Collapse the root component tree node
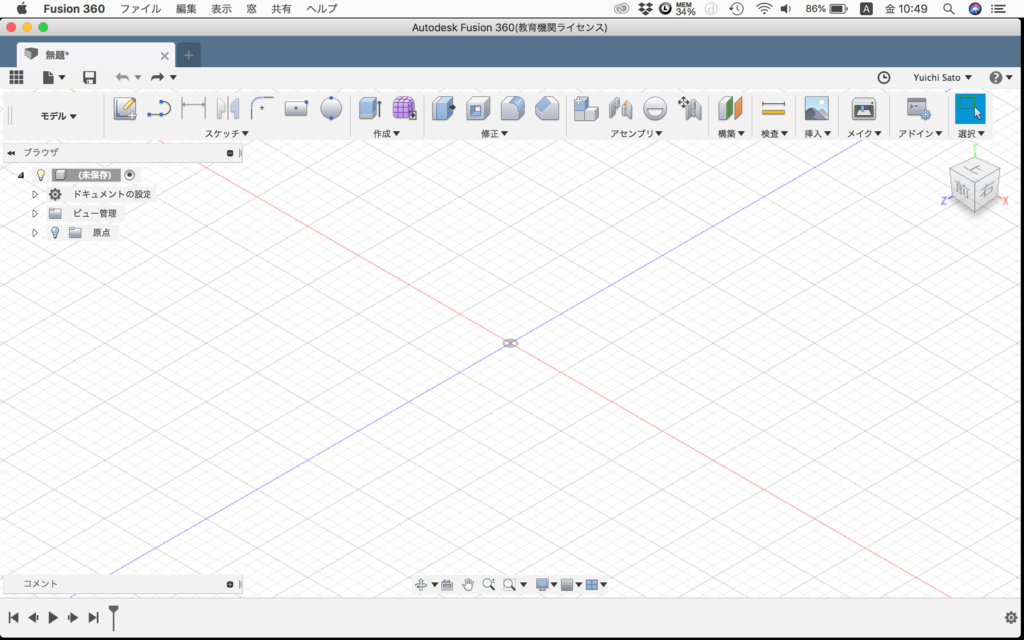Viewport: 1024px width, 640px height. coord(21,175)
